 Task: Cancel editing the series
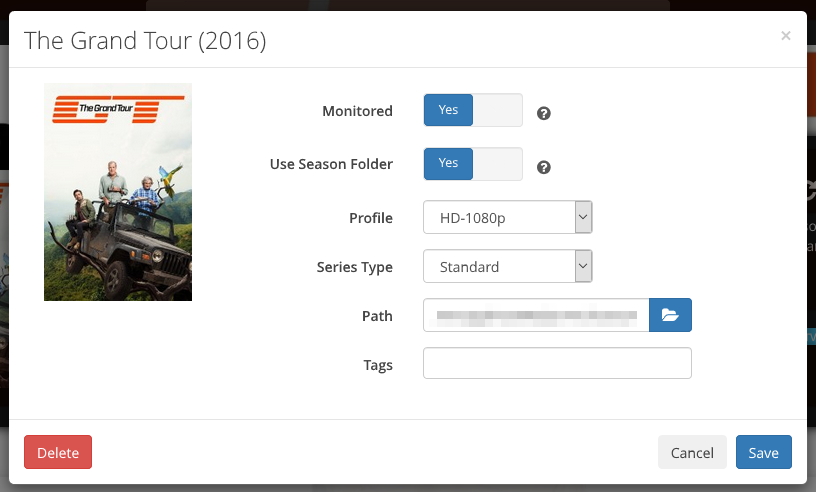692,452
